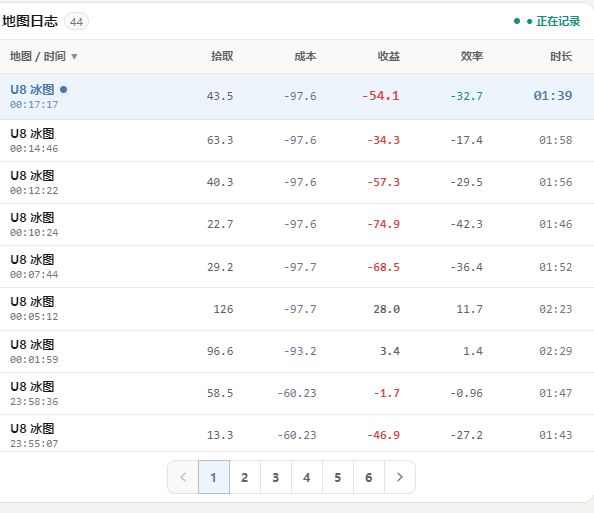Go to the previous page arrow
This screenshot has height=513, width=594.
click(183, 477)
